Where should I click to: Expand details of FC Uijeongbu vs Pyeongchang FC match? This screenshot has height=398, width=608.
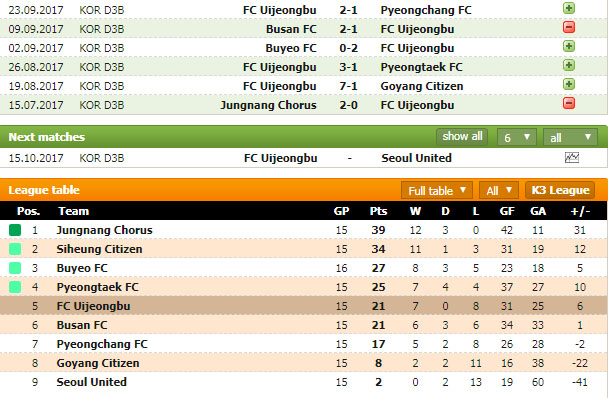point(569,8)
